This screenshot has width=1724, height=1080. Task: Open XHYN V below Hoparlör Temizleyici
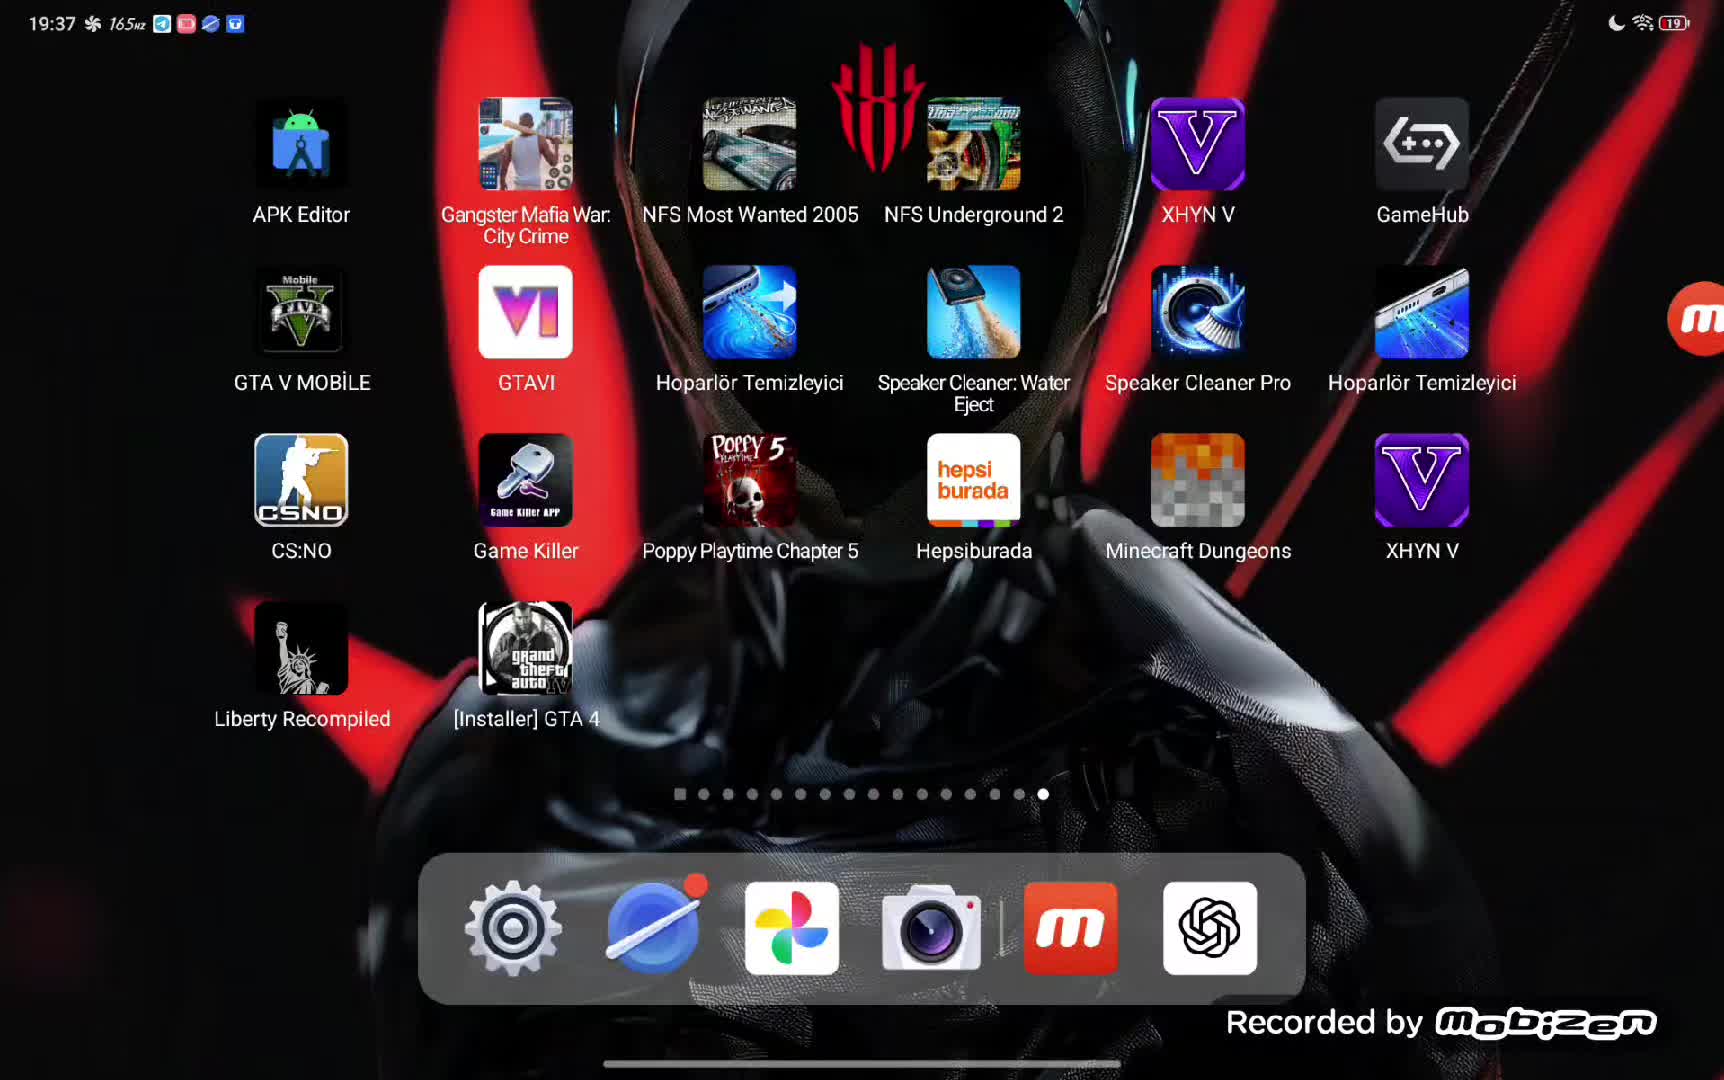click(x=1422, y=480)
